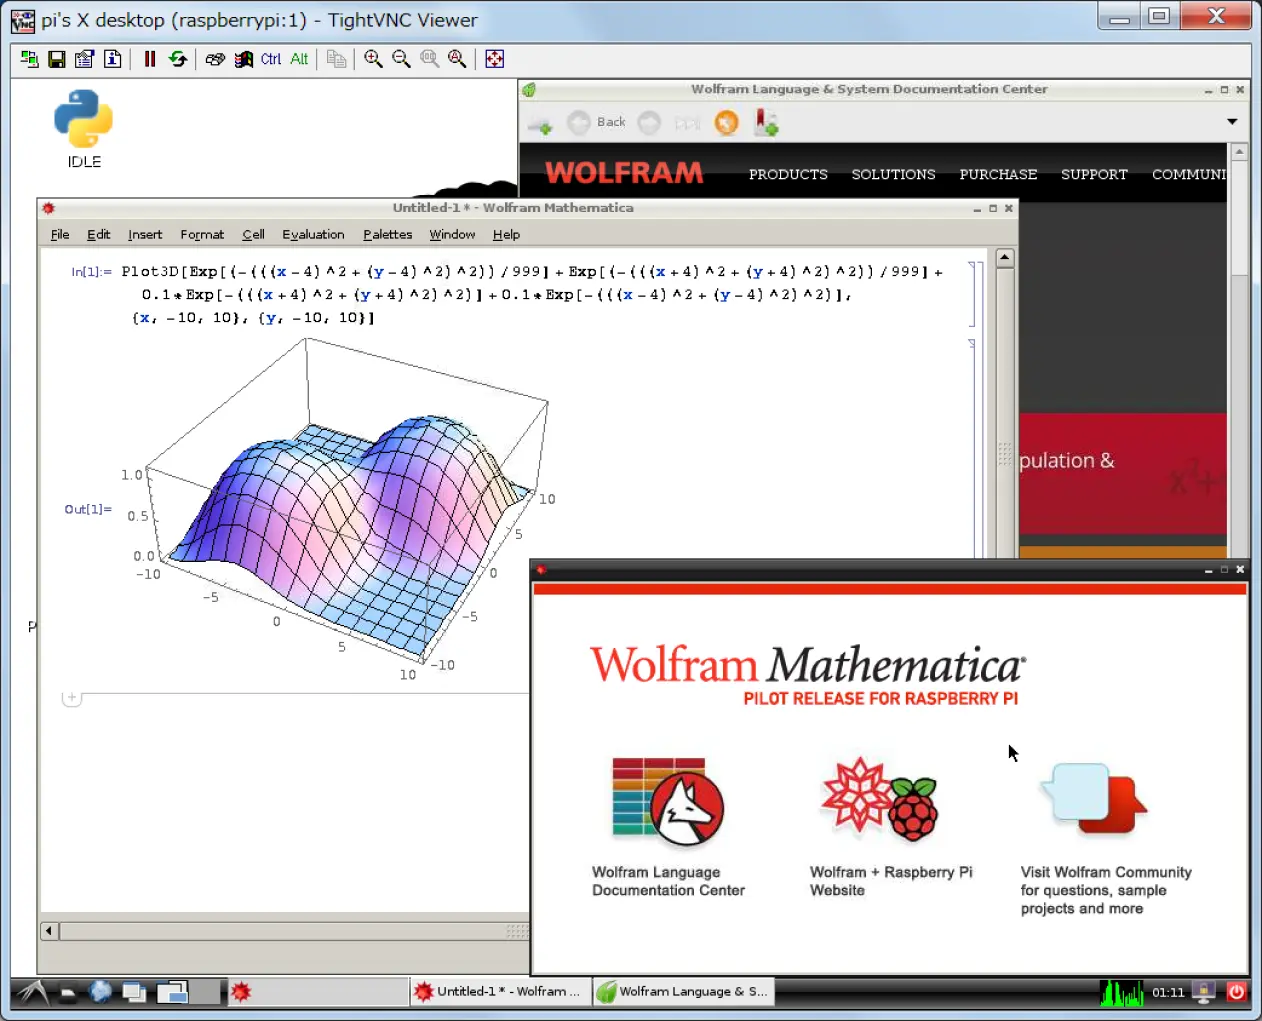This screenshot has width=1262, height=1021.
Task: Select SOLUTIONS in the Wolfram navigation bar
Action: (x=893, y=174)
